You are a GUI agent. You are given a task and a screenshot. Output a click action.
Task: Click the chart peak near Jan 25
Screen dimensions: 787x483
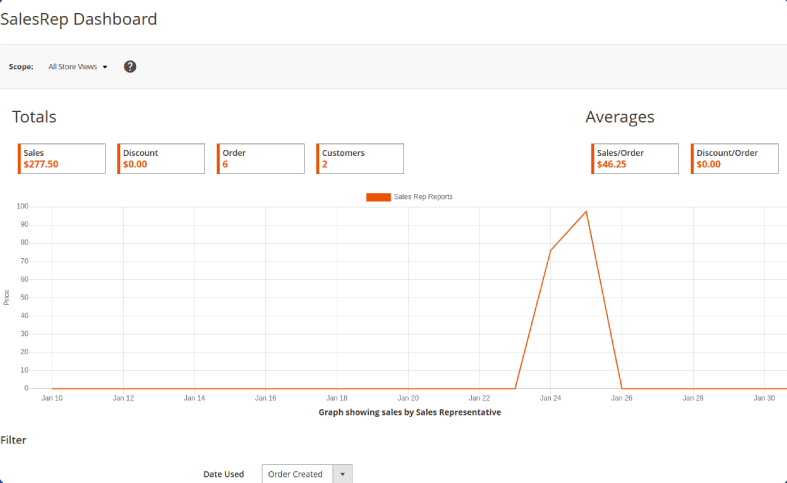pos(586,211)
